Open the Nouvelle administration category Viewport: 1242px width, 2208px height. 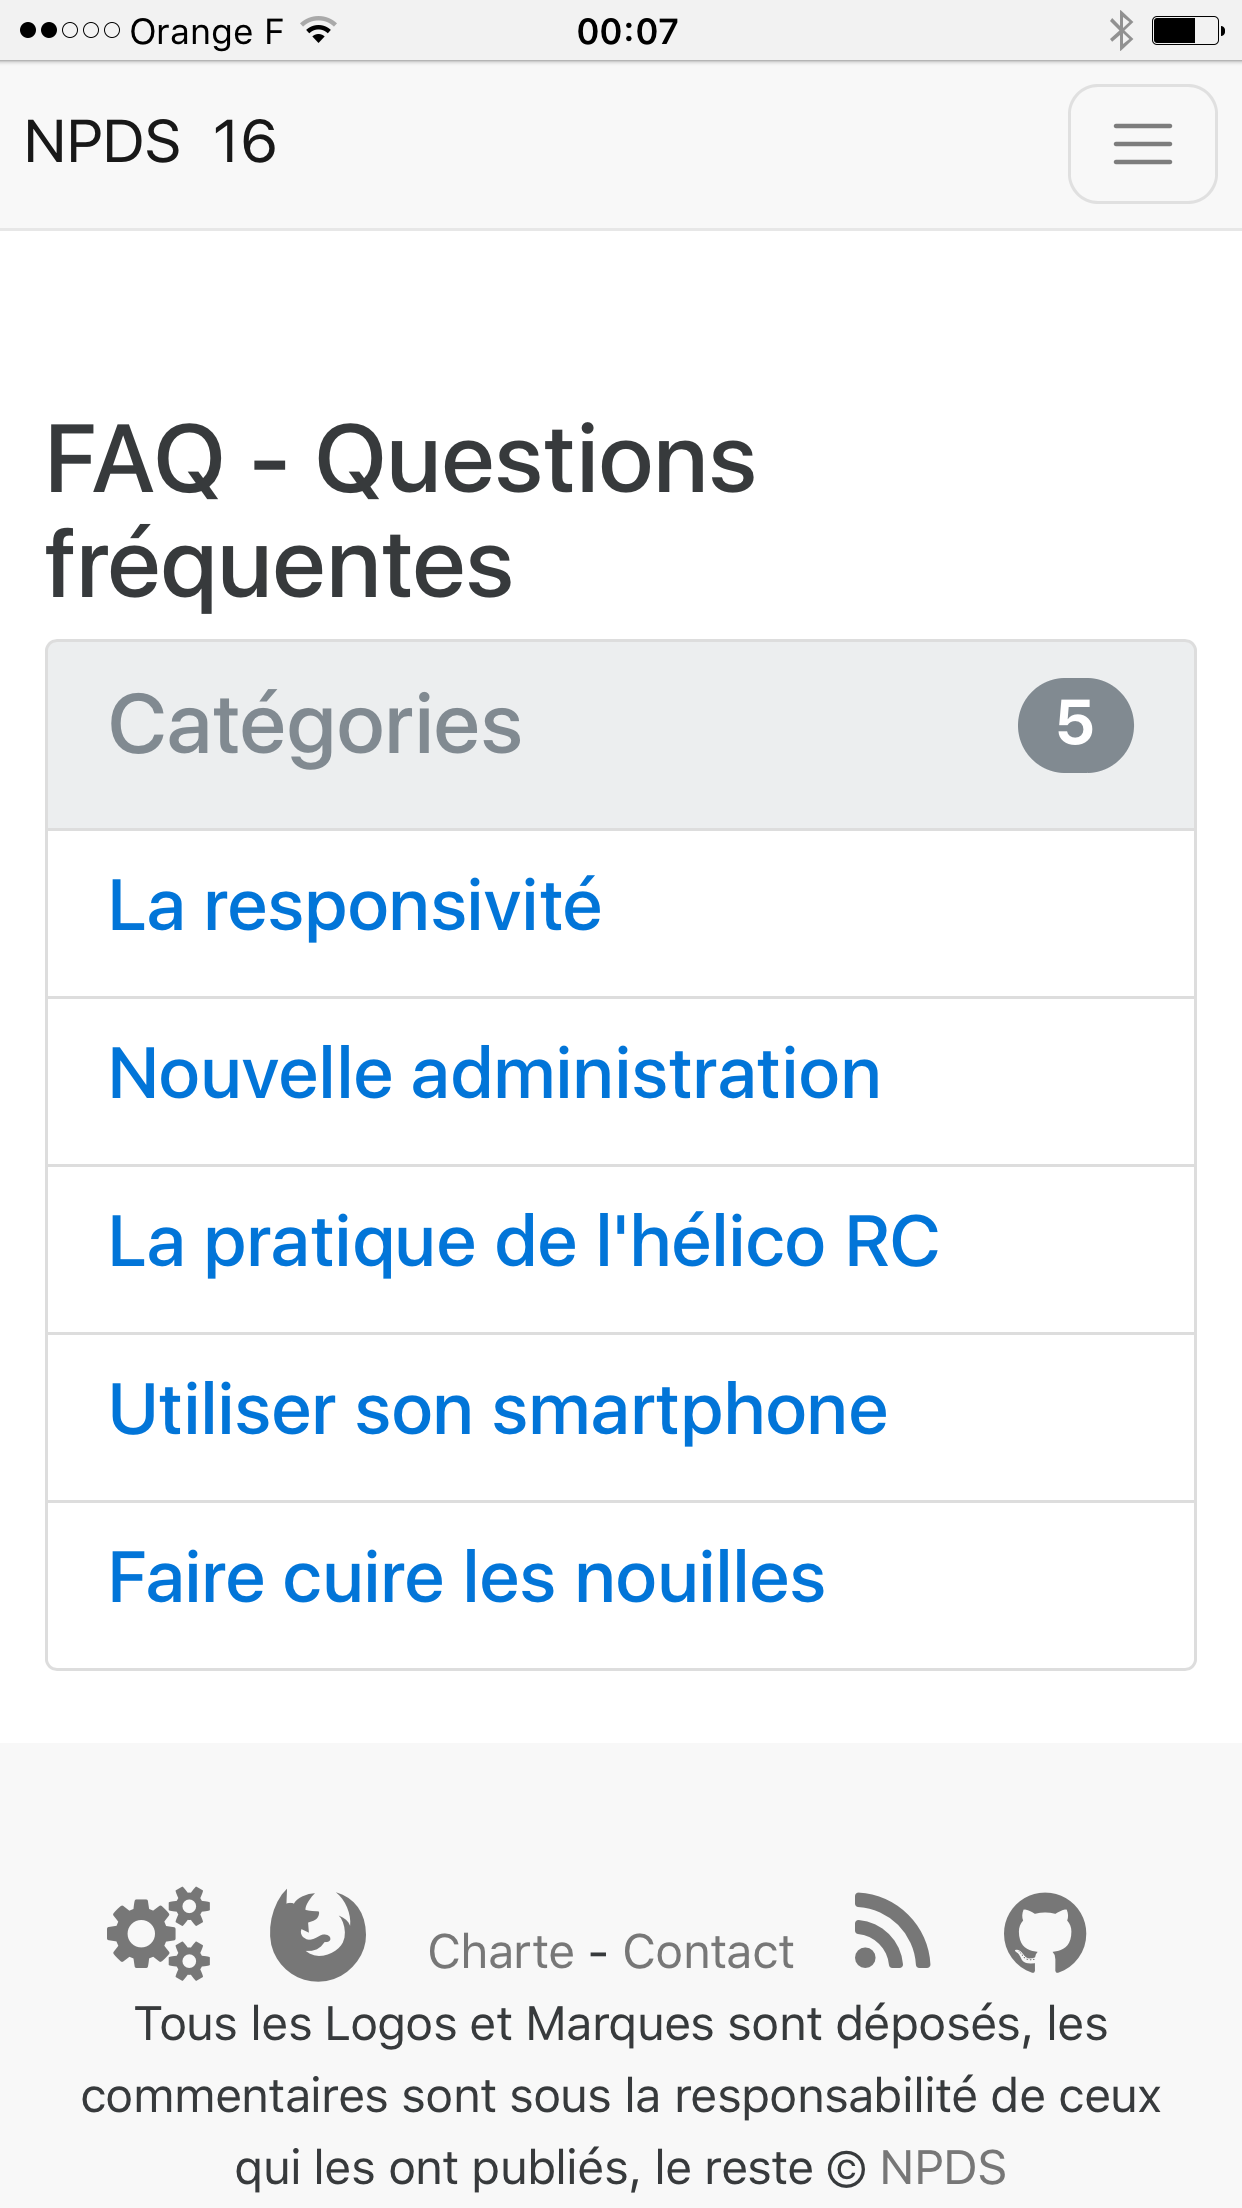click(495, 1073)
